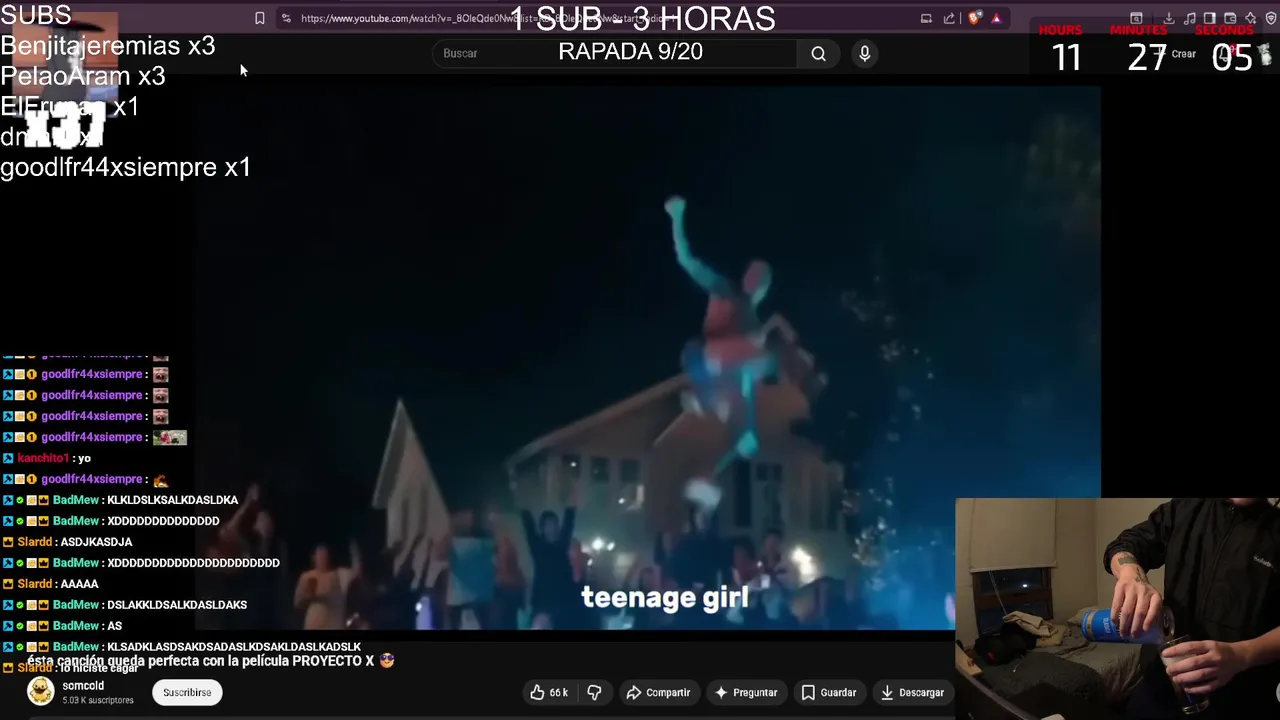Click the Suscribirse button
Viewport: 1280px width, 720px height.
187,692
